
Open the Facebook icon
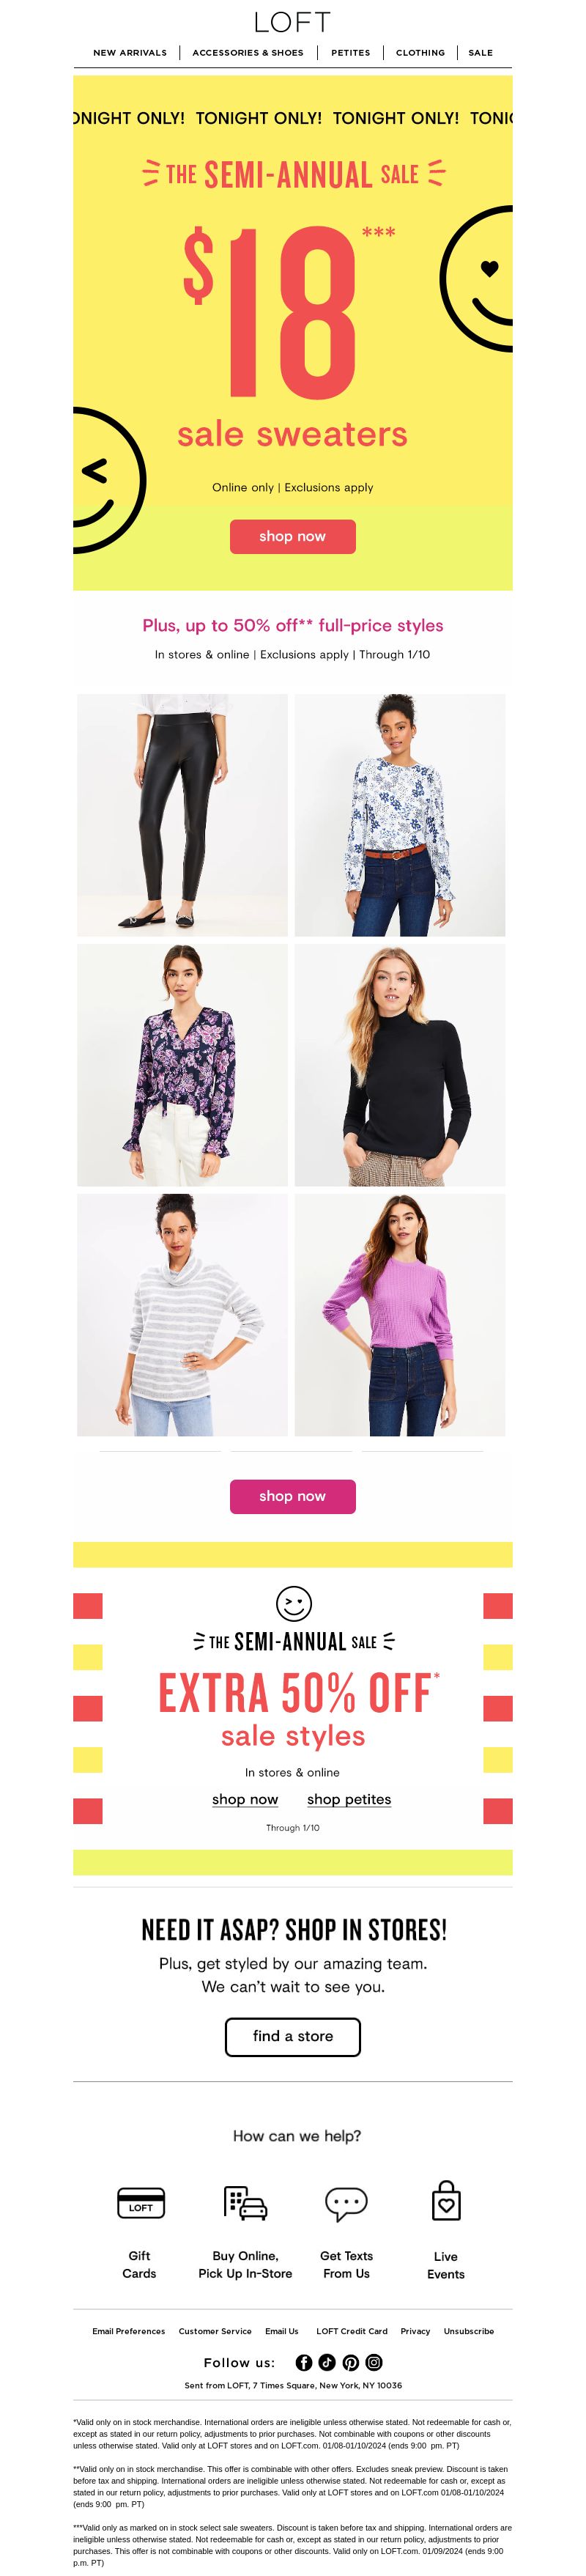point(304,2362)
